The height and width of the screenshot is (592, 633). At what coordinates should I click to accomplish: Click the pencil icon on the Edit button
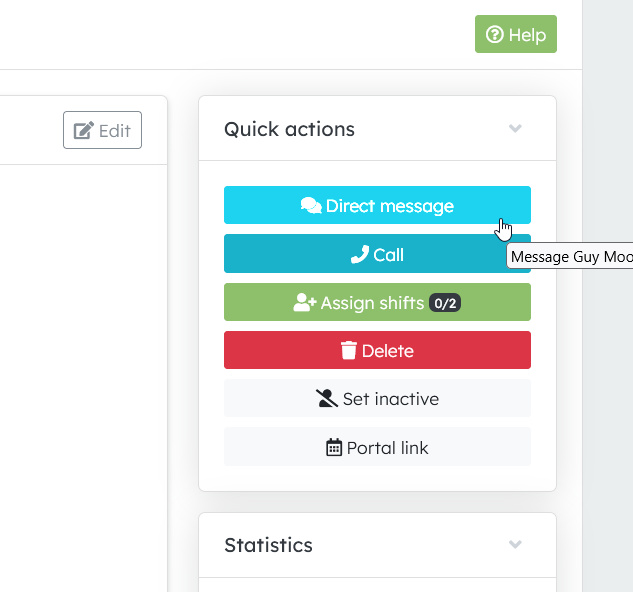click(x=84, y=131)
